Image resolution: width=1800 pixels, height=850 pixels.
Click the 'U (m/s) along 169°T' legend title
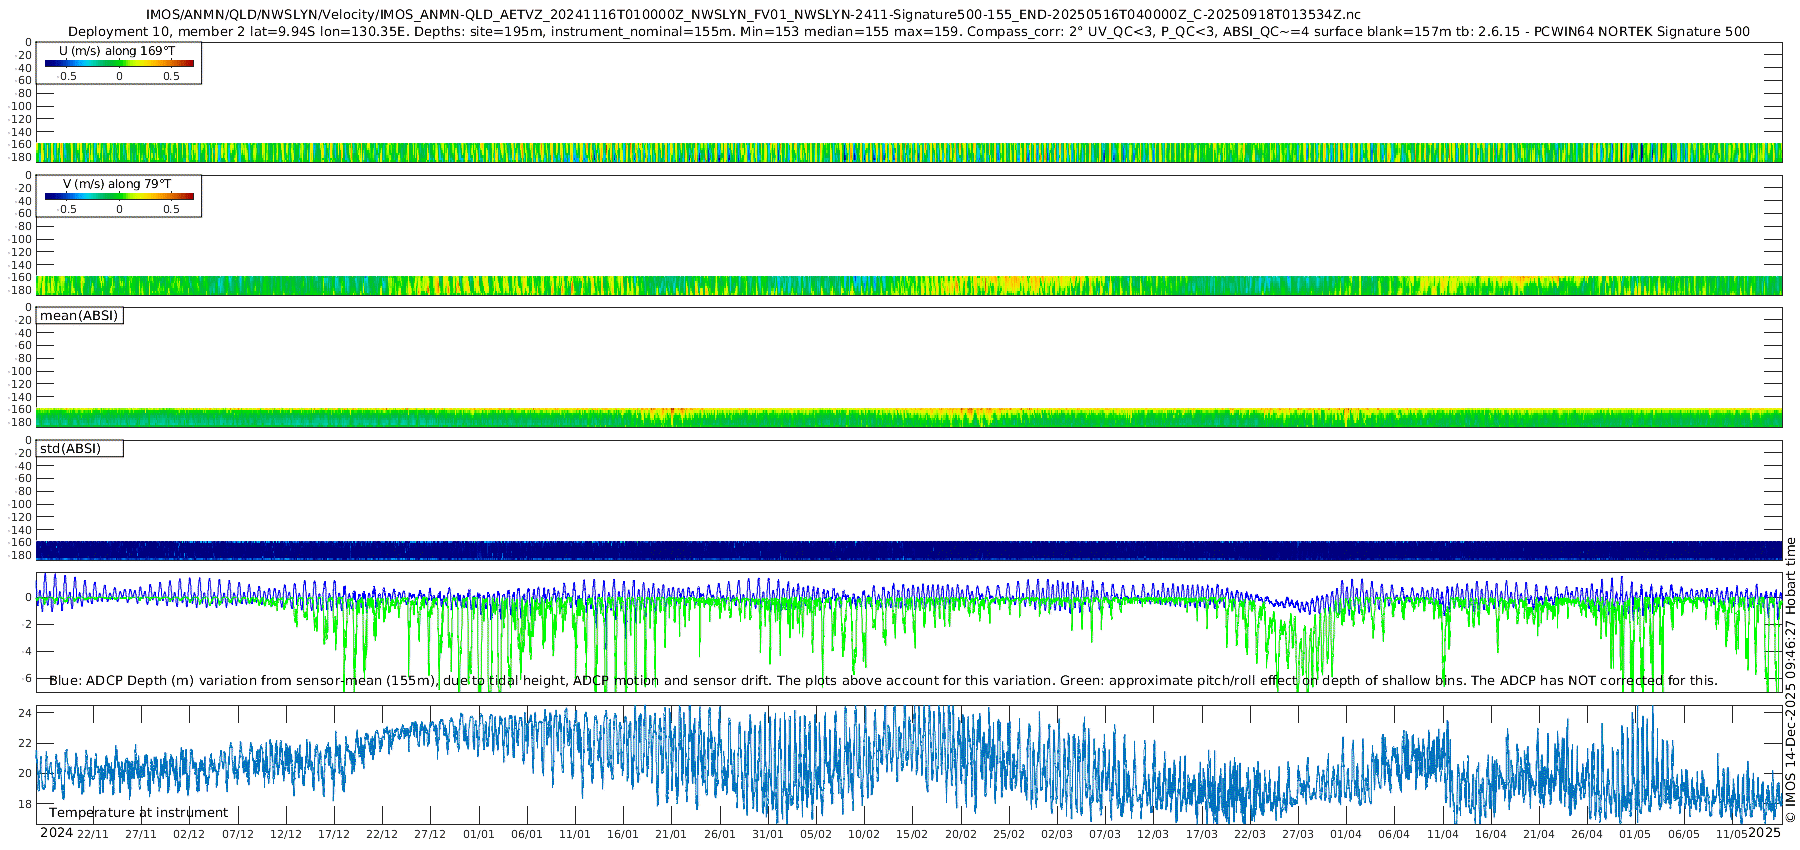(117, 51)
